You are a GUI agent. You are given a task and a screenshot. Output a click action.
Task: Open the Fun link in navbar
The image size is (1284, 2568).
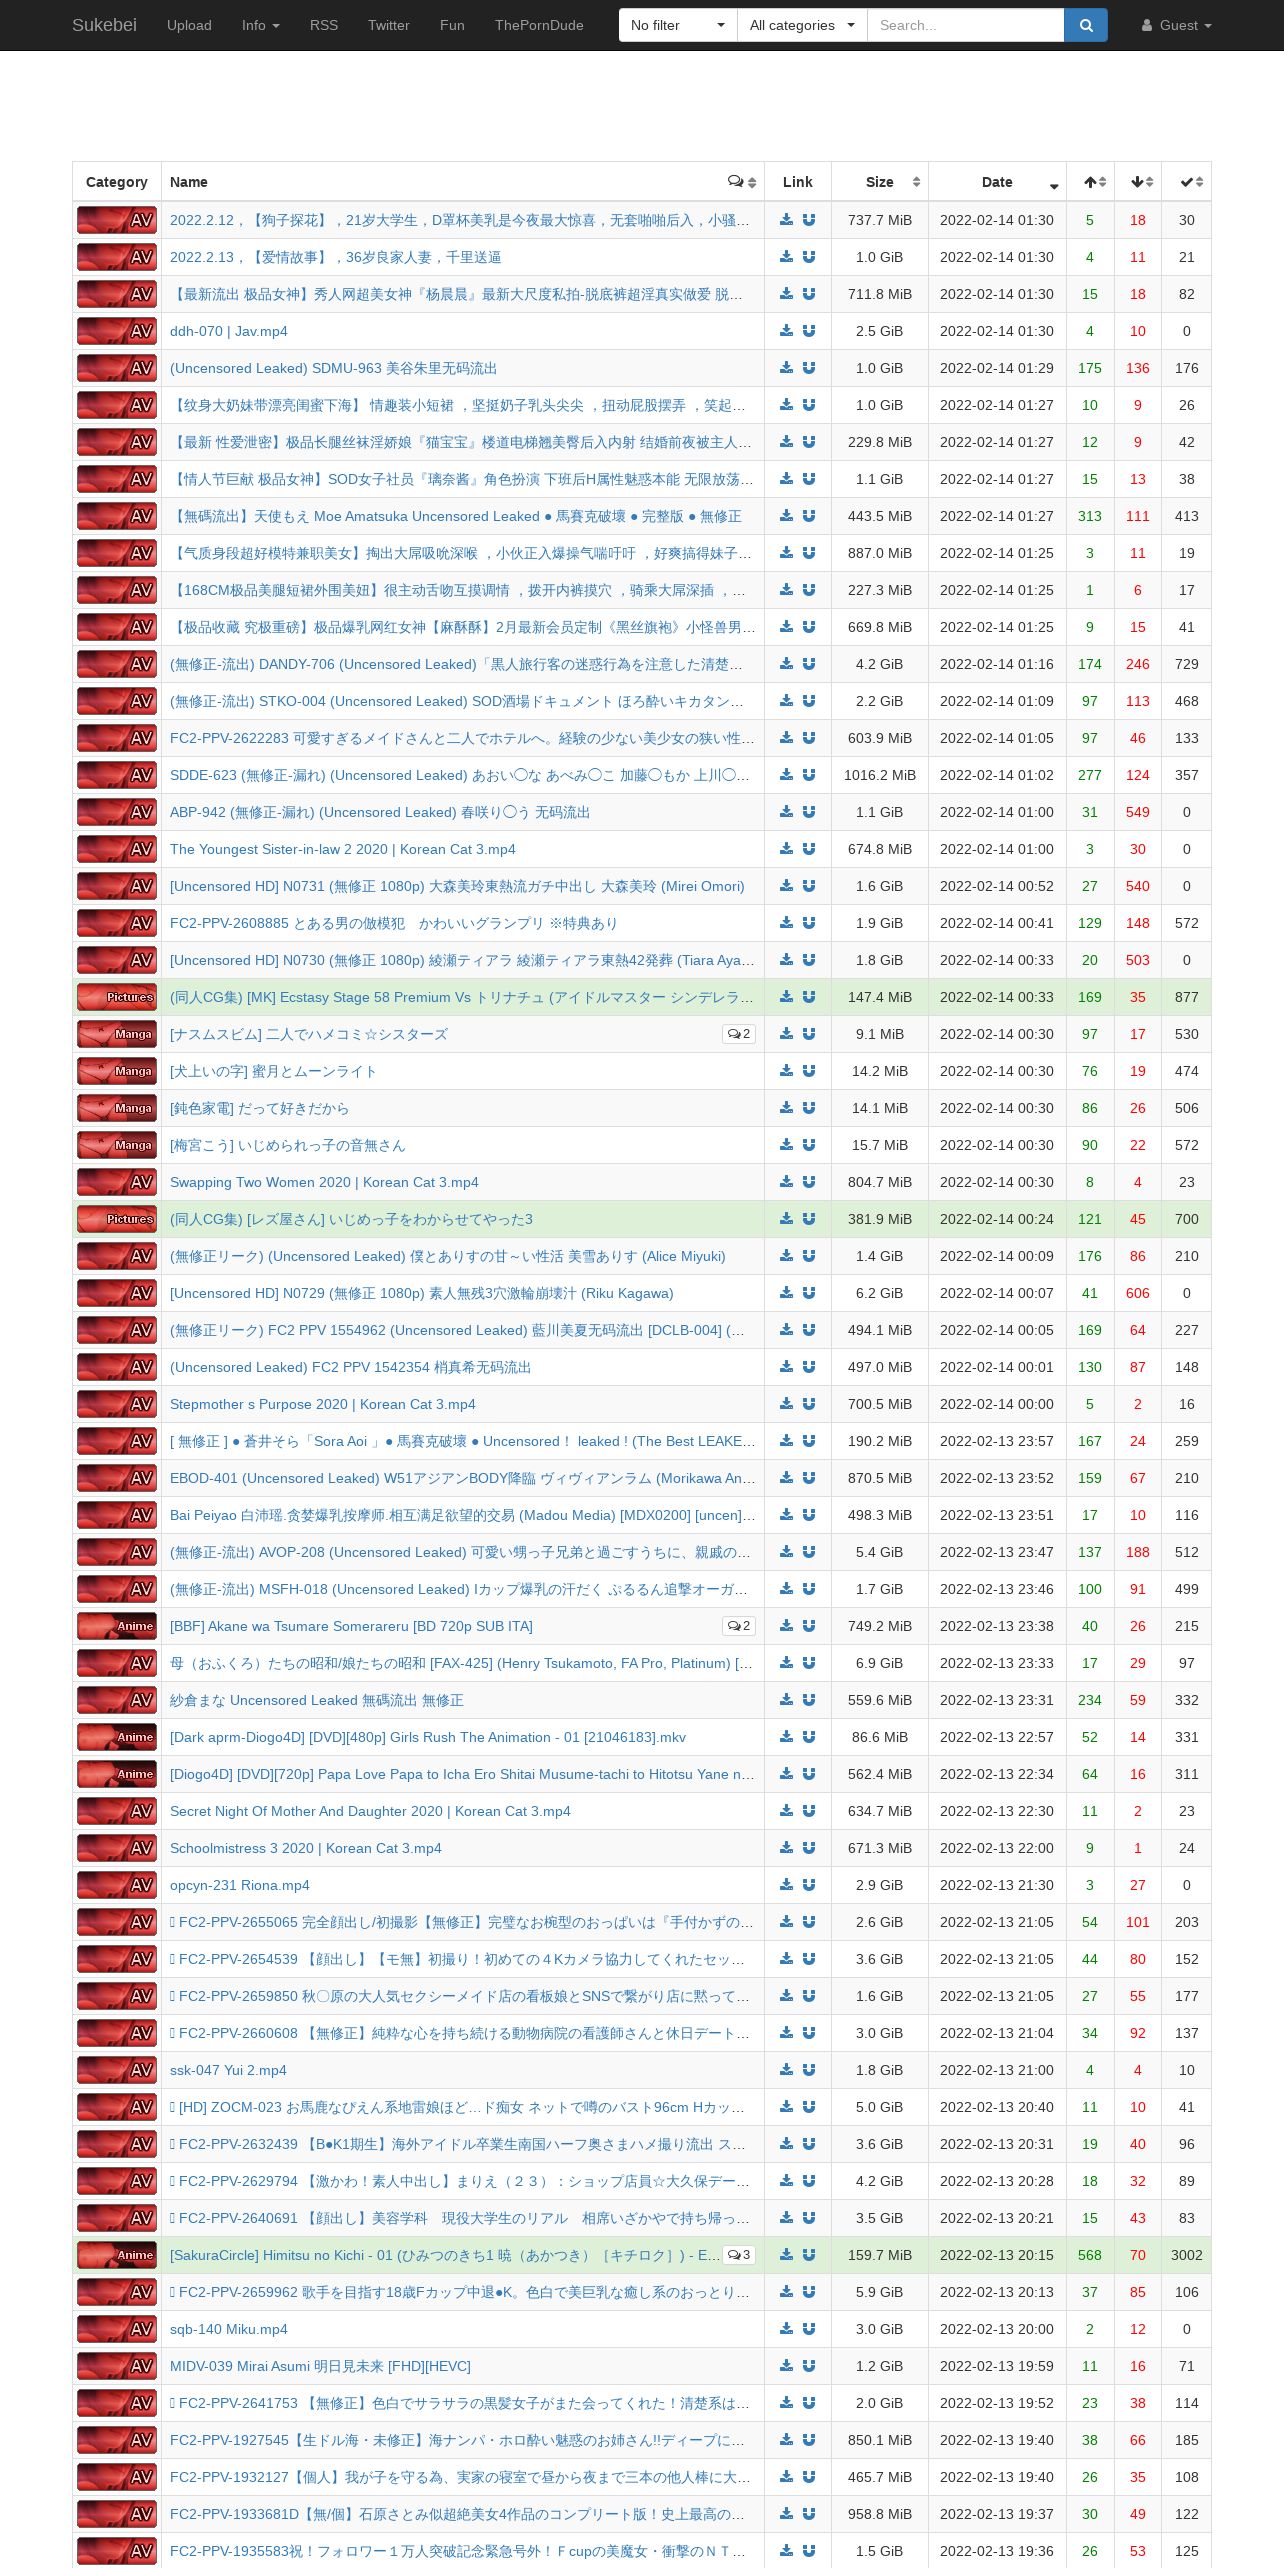452,25
